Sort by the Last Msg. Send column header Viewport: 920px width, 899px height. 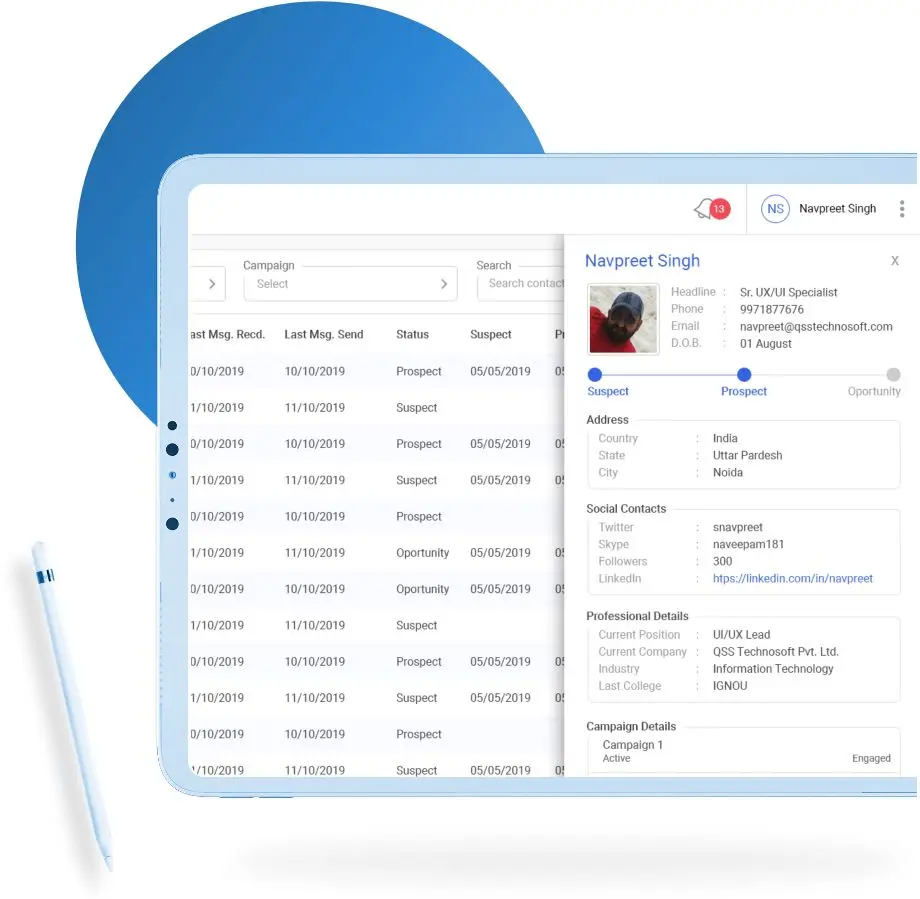(x=323, y=335)
